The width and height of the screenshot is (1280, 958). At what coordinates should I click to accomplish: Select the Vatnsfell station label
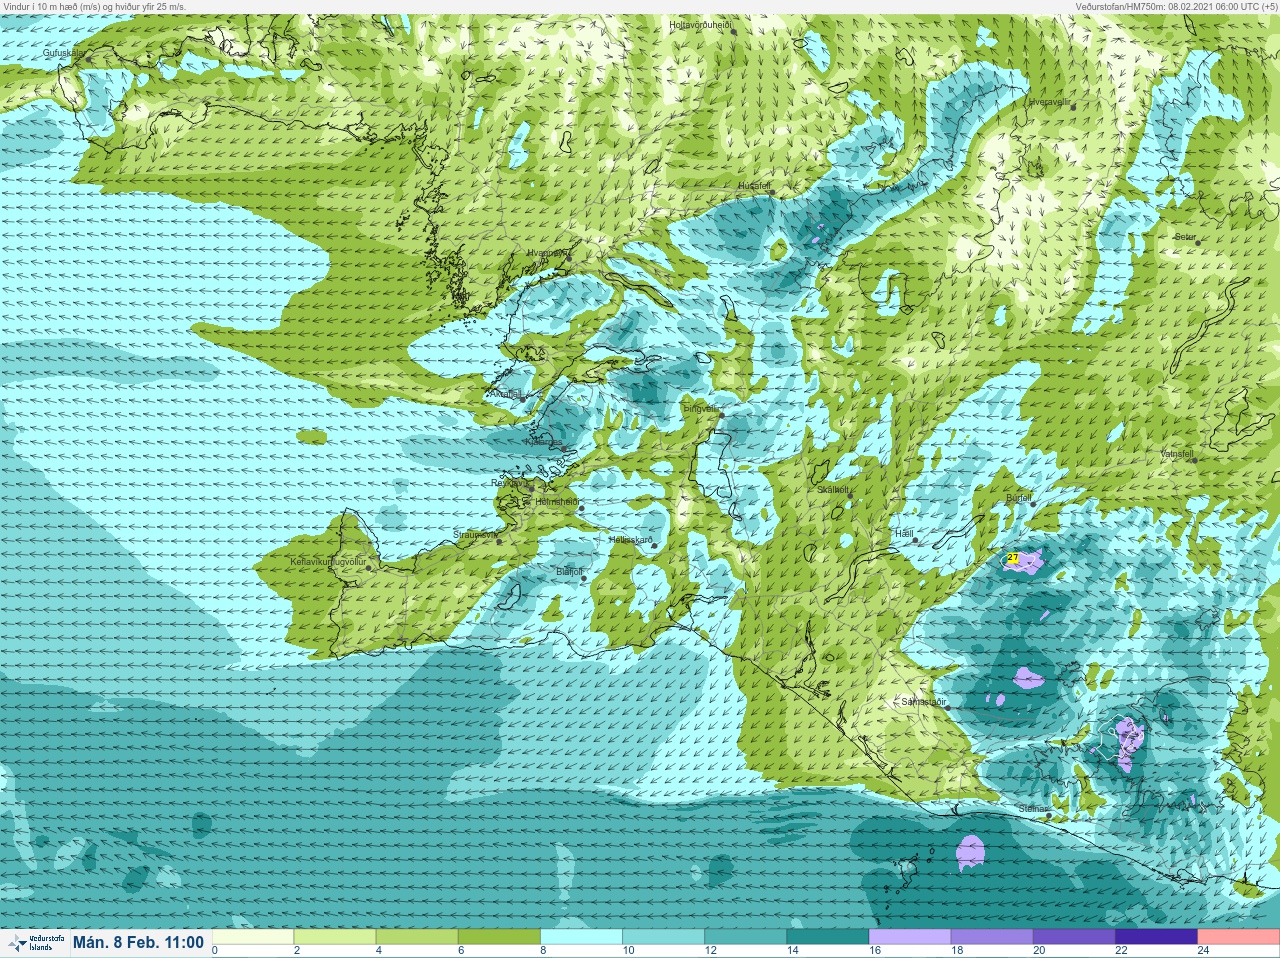1177,454
